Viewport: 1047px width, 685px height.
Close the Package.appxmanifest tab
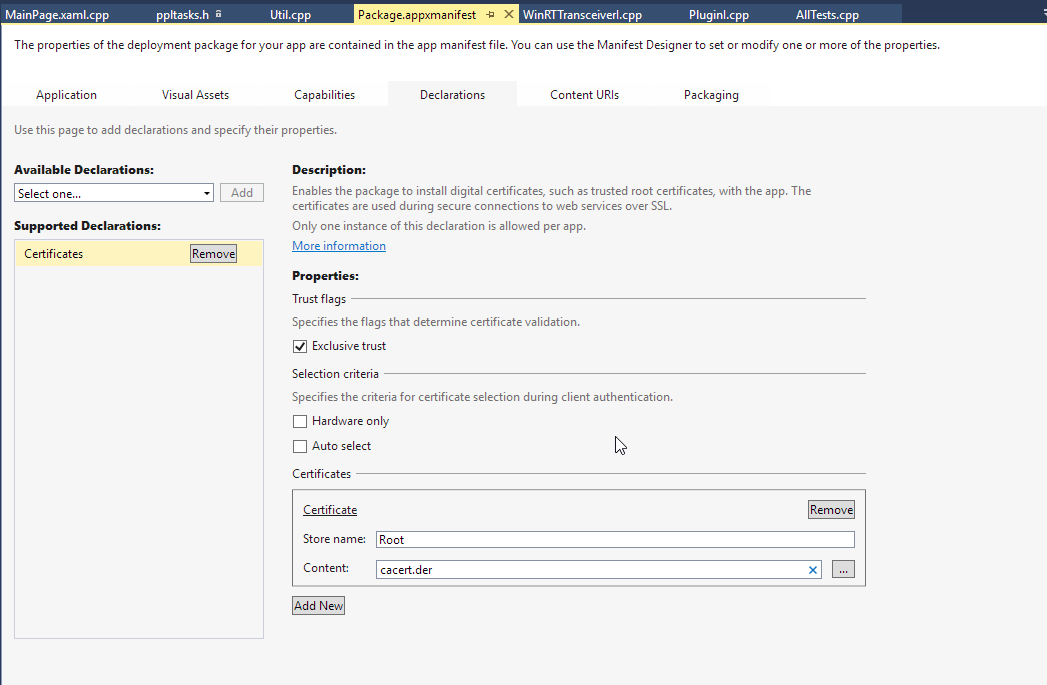[x=508, y=15]
